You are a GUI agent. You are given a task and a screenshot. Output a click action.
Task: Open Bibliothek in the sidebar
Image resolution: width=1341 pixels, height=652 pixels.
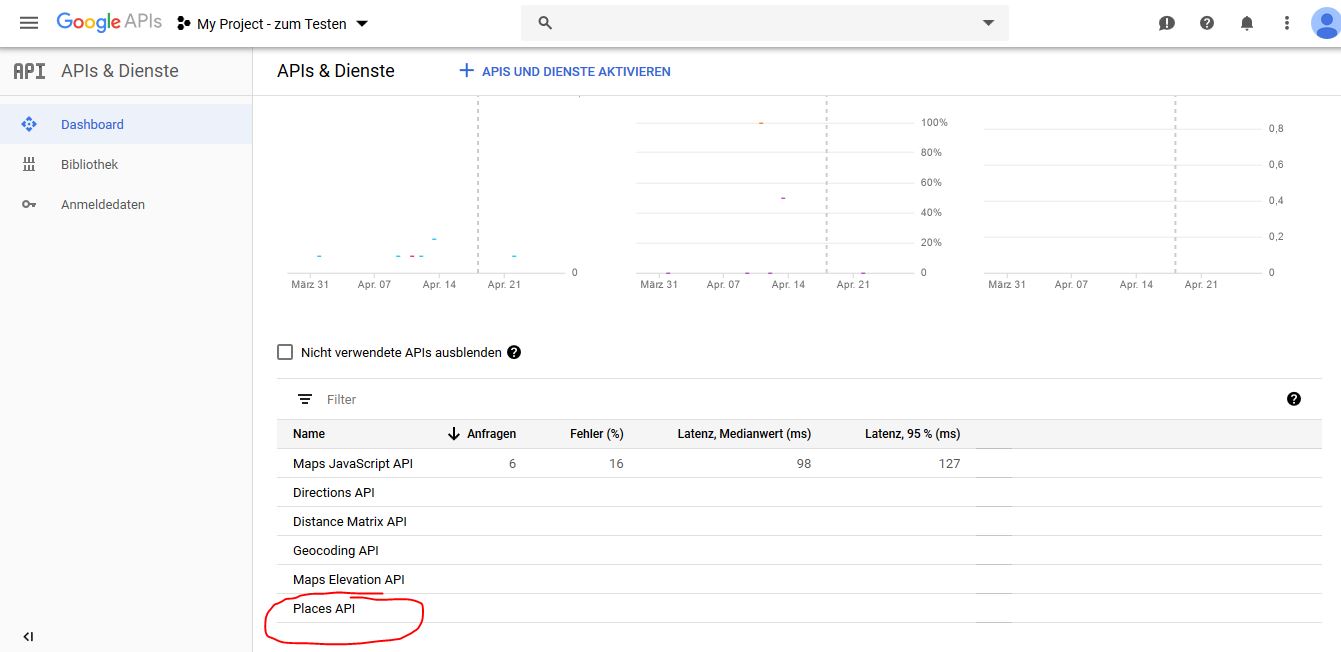click(126, 164)
